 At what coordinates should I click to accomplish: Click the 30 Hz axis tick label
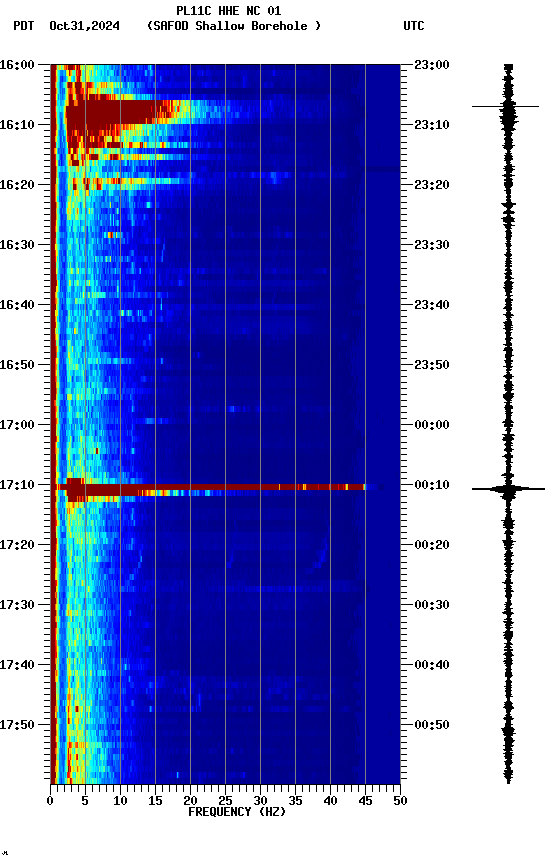pos(260,801)
